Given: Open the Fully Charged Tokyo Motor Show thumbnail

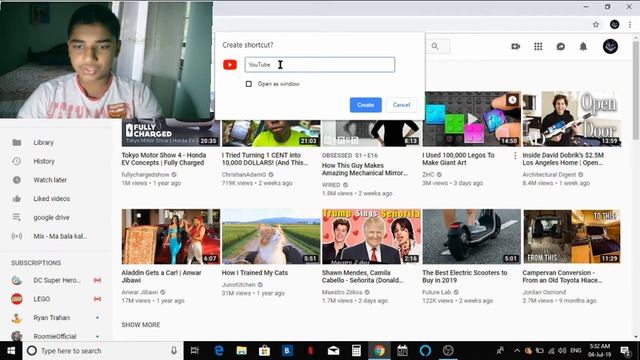Looking at the screenshot, I should (x=171, y=133).
